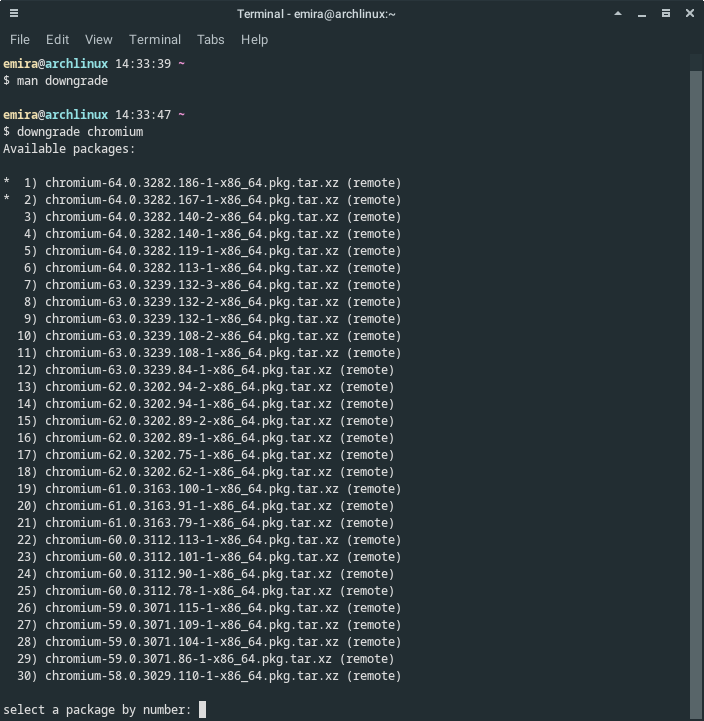Click package row 12 chromium-63.0.3239.84-1
The height and width of the screenshot is (721, 704).
point(206,370)
